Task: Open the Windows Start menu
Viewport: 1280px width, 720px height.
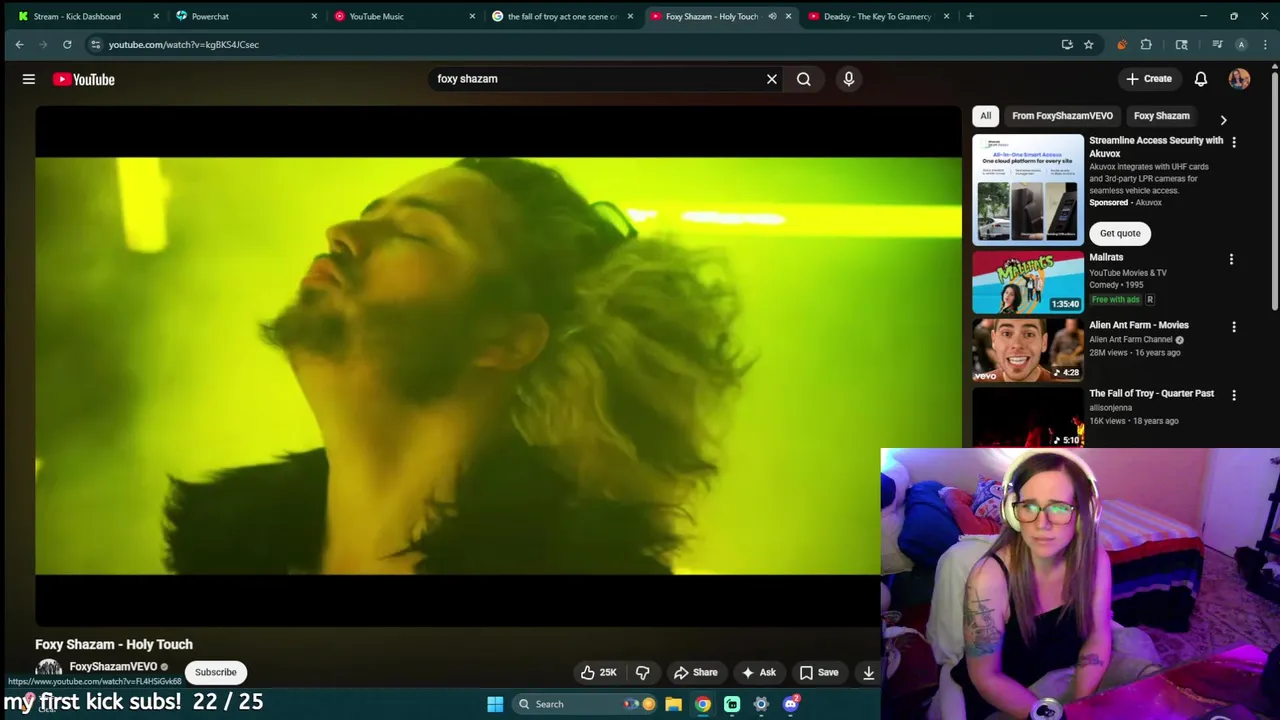Action: tap(495, 704)
